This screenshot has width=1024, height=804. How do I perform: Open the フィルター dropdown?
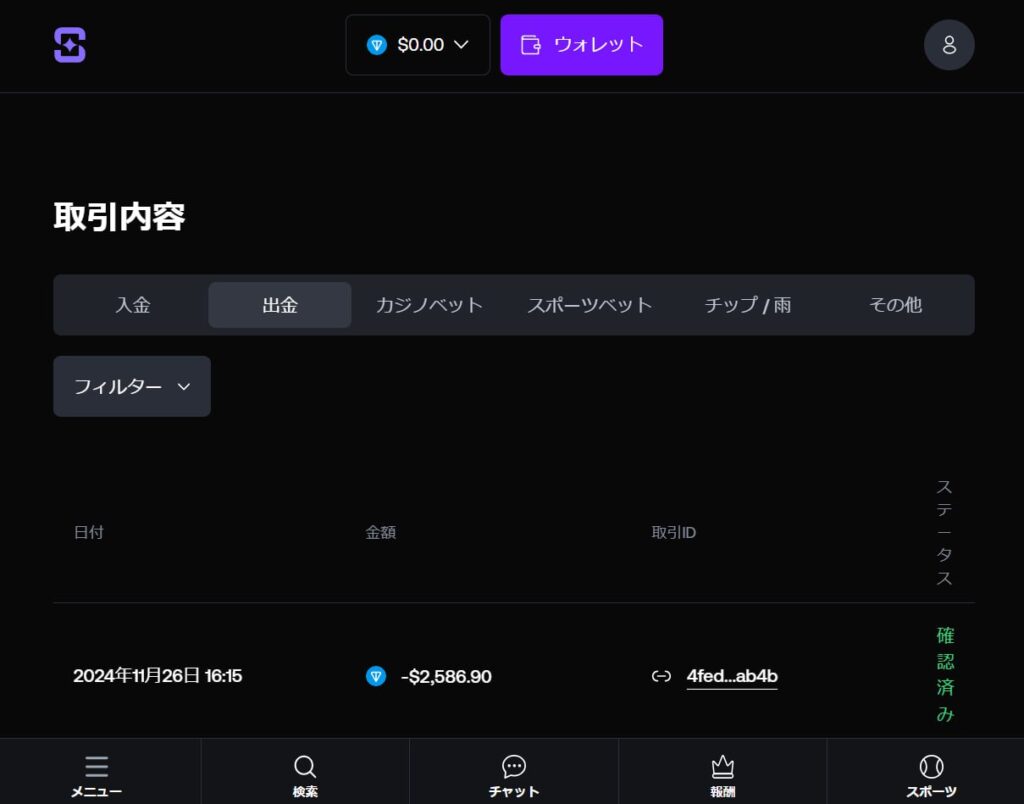click(x=132, y=386)
